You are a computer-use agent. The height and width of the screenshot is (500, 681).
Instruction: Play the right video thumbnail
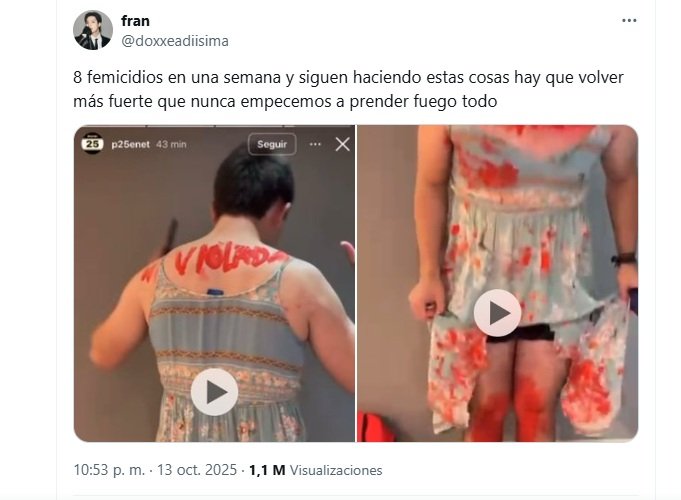tap(497, 313)
